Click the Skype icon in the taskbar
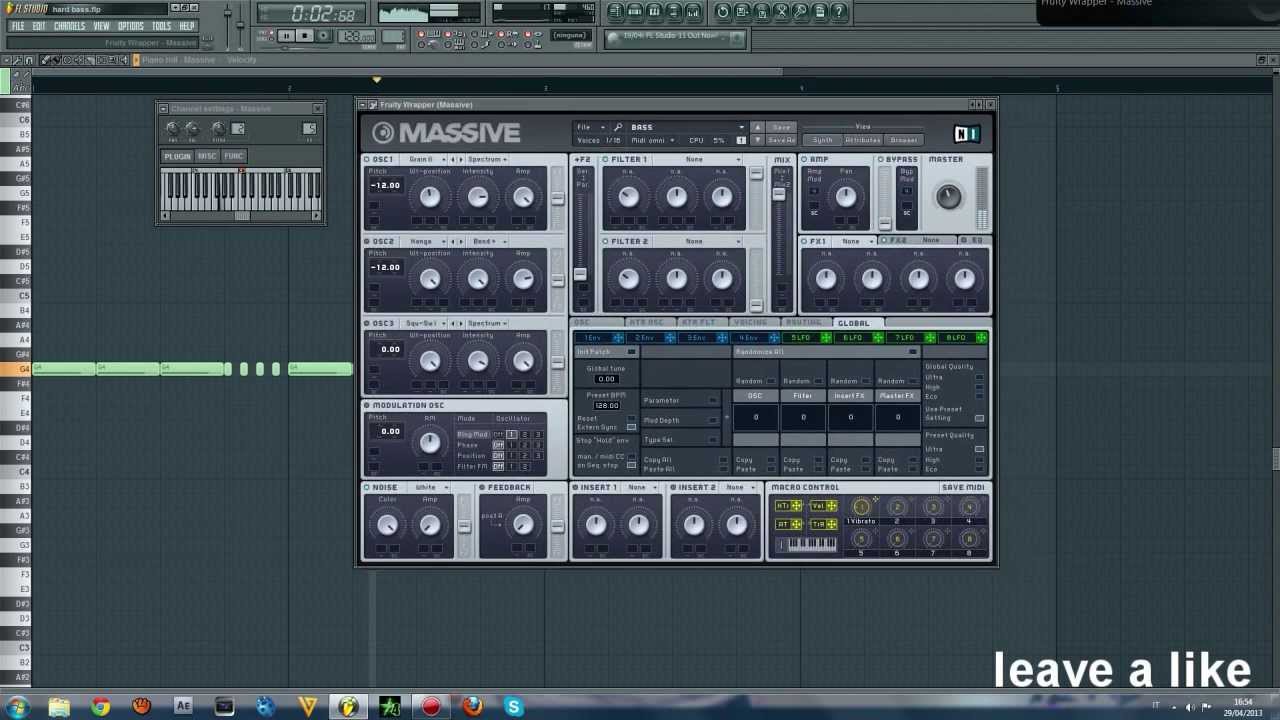Screen dimensions: 1280x720 point(513,706)
